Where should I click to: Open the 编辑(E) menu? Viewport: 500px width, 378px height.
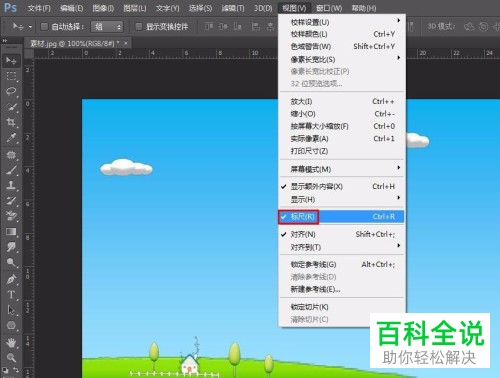[x=72, y=8]
